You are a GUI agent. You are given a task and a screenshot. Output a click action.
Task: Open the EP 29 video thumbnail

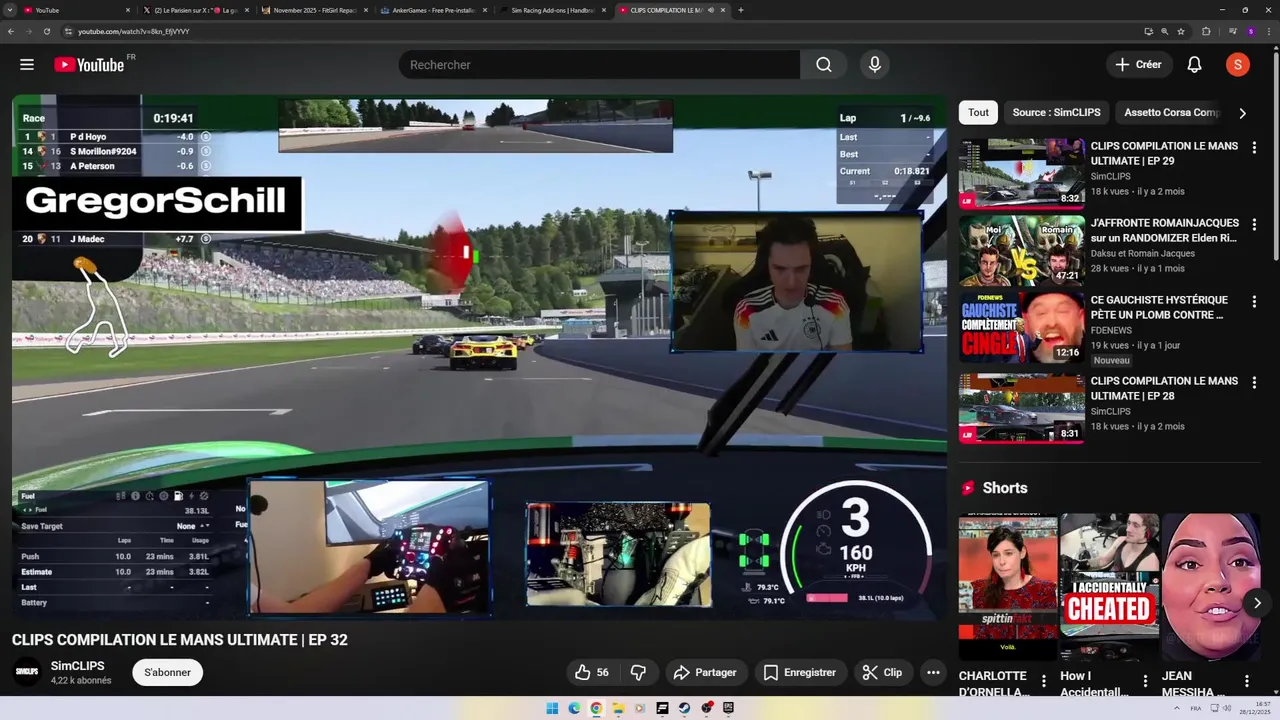pyautogui.click(x=1022, y=173)
